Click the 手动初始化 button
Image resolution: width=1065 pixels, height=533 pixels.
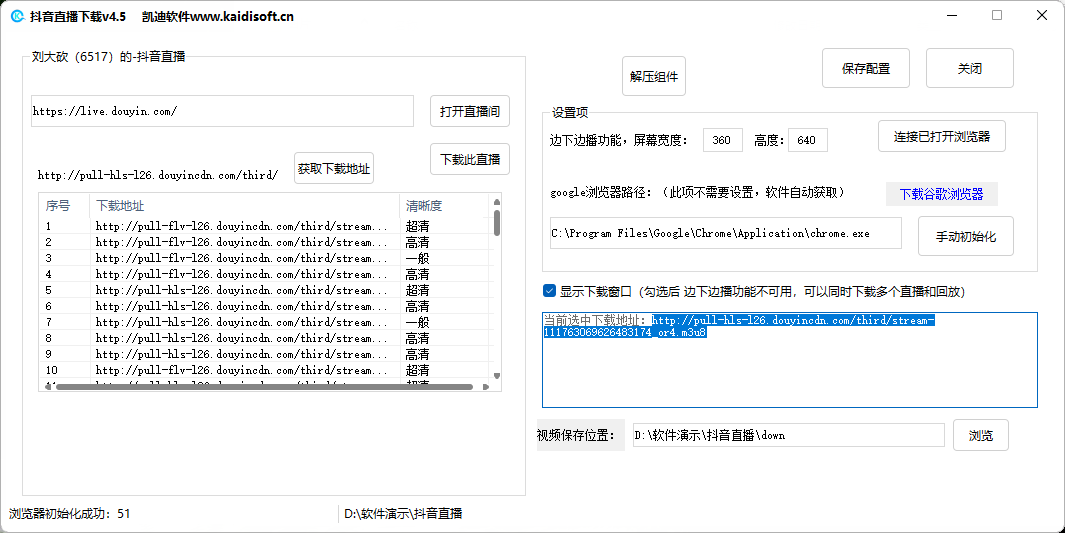pyautogui.click(x=965, y=236)
